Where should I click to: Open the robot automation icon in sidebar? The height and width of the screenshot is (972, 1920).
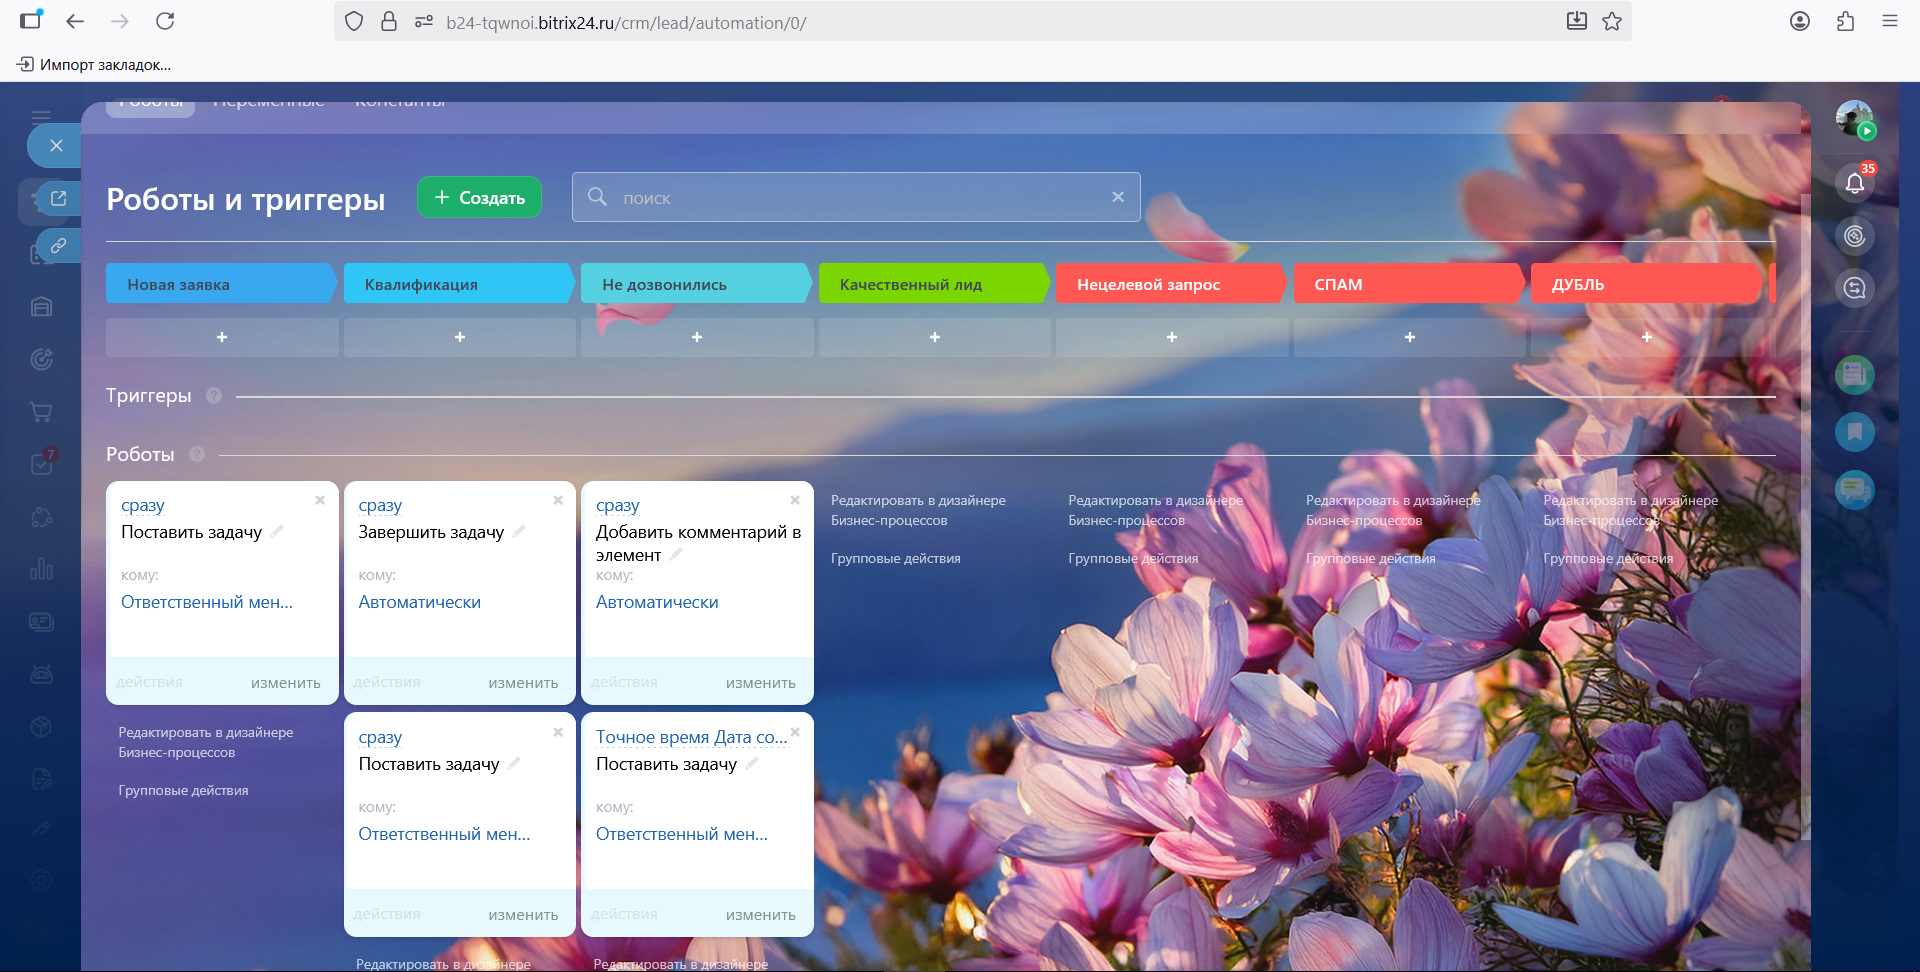coord(41,674)
